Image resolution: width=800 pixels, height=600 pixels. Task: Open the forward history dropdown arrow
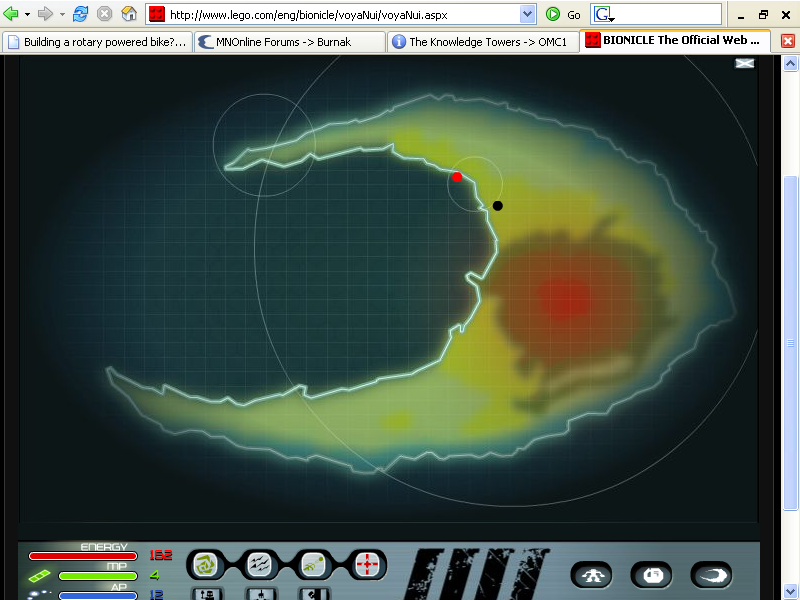(x=62, y=14)
